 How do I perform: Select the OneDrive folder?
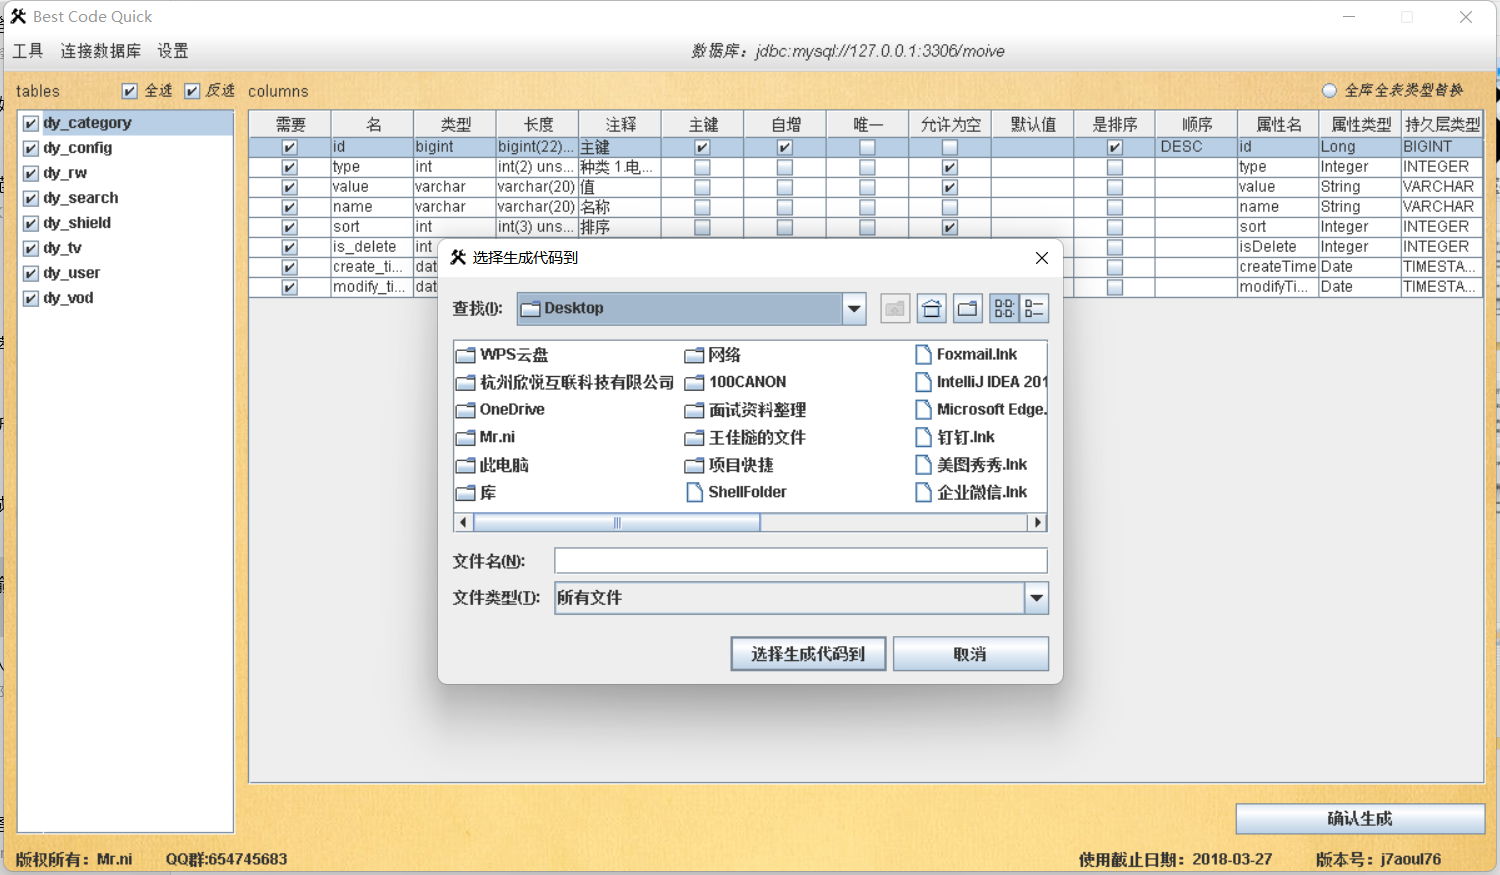coord(500,410)
